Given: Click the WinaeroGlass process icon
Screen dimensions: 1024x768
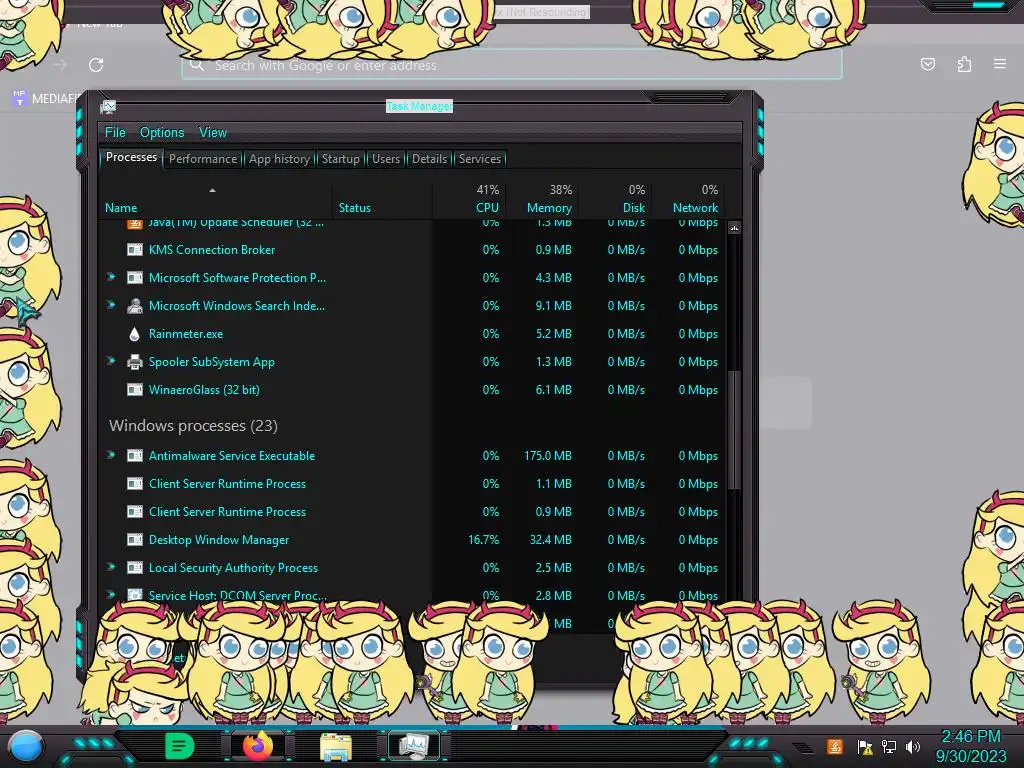Looking at the screenshot, I should (135, 390).
